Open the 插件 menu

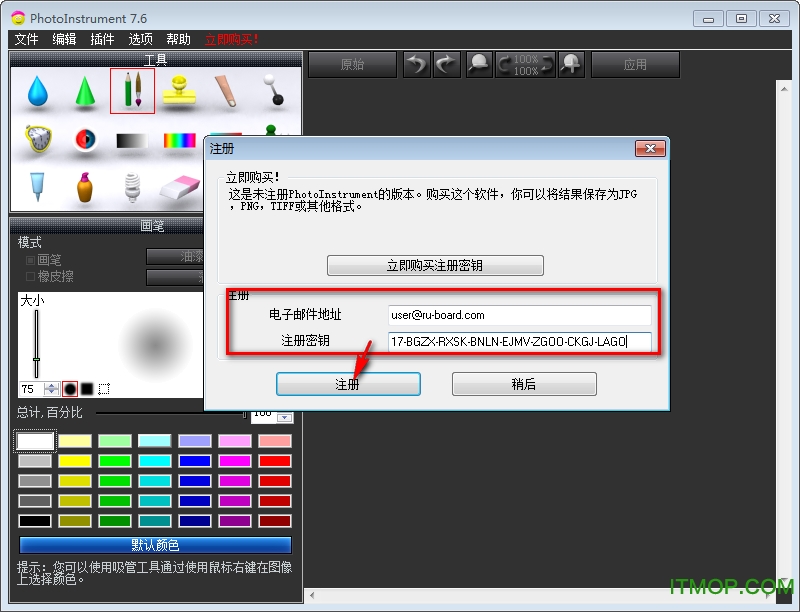(x=102, y=39)
